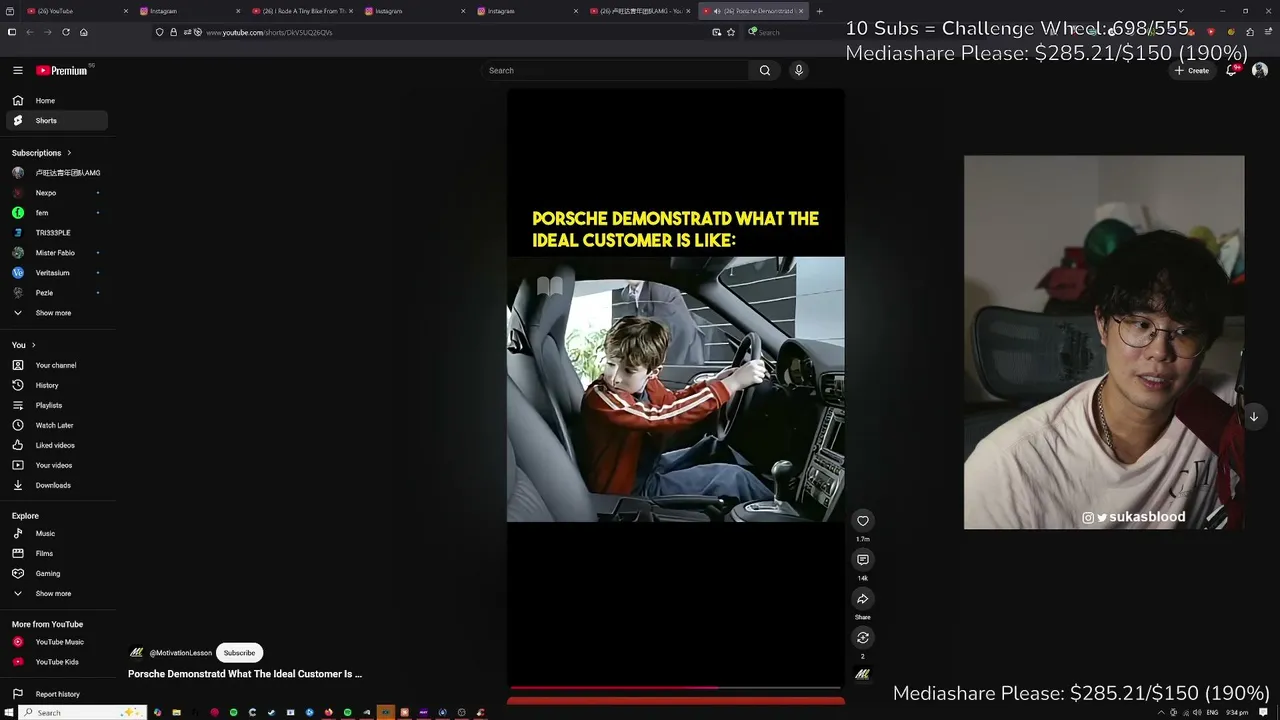The height and width of the screenshot is (720, 1280).
Task: Go to next Short with down arrow
Action: (x=1253, y=417)
